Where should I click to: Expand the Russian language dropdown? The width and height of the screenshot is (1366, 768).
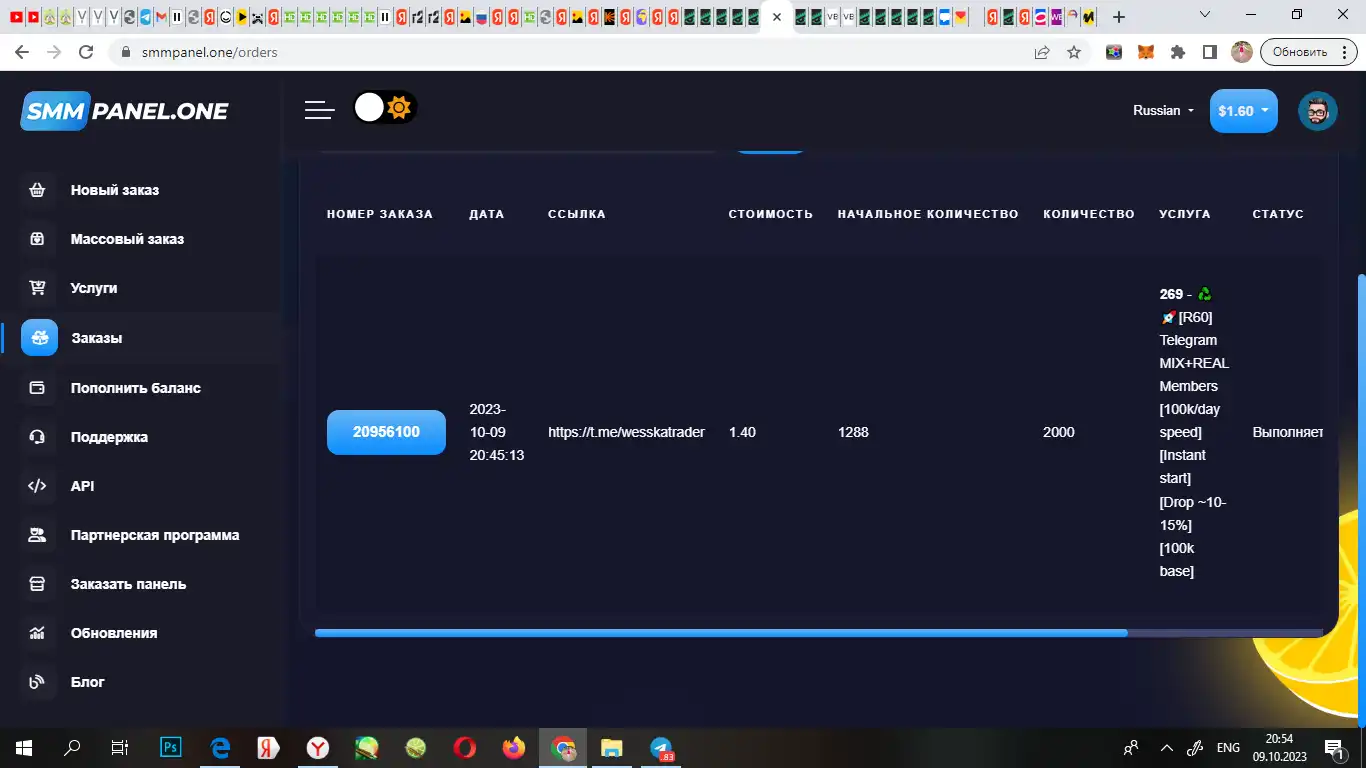click(x=1163, y=111)
